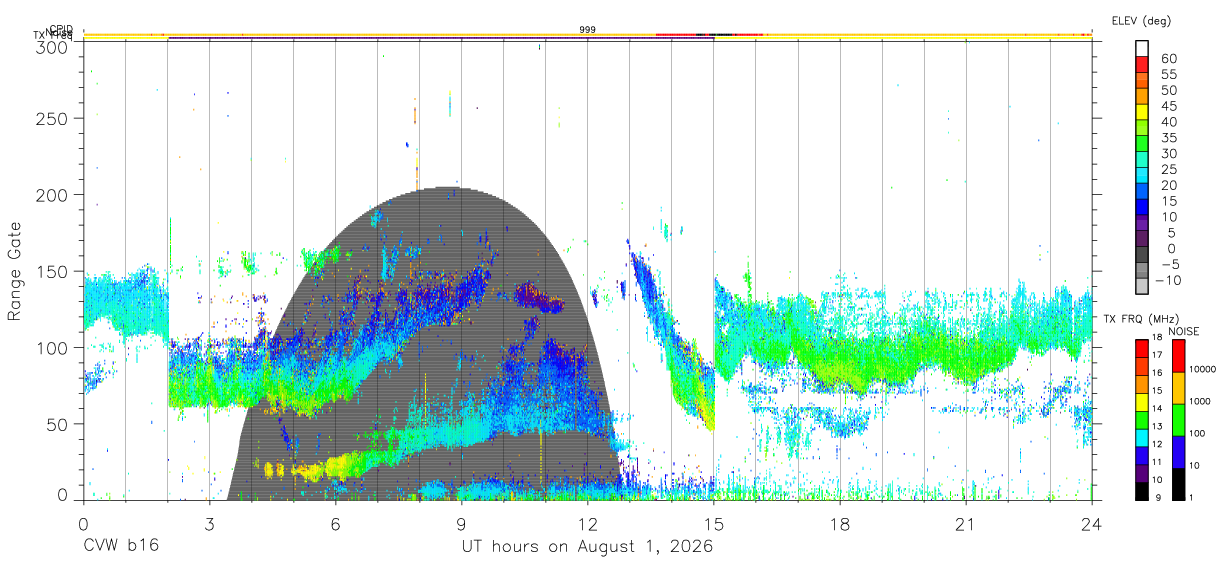Click '20' on the ELEV colorbar
Image resolution: width=1228 pixels, height=567 pixels.
click(1168, 185)
